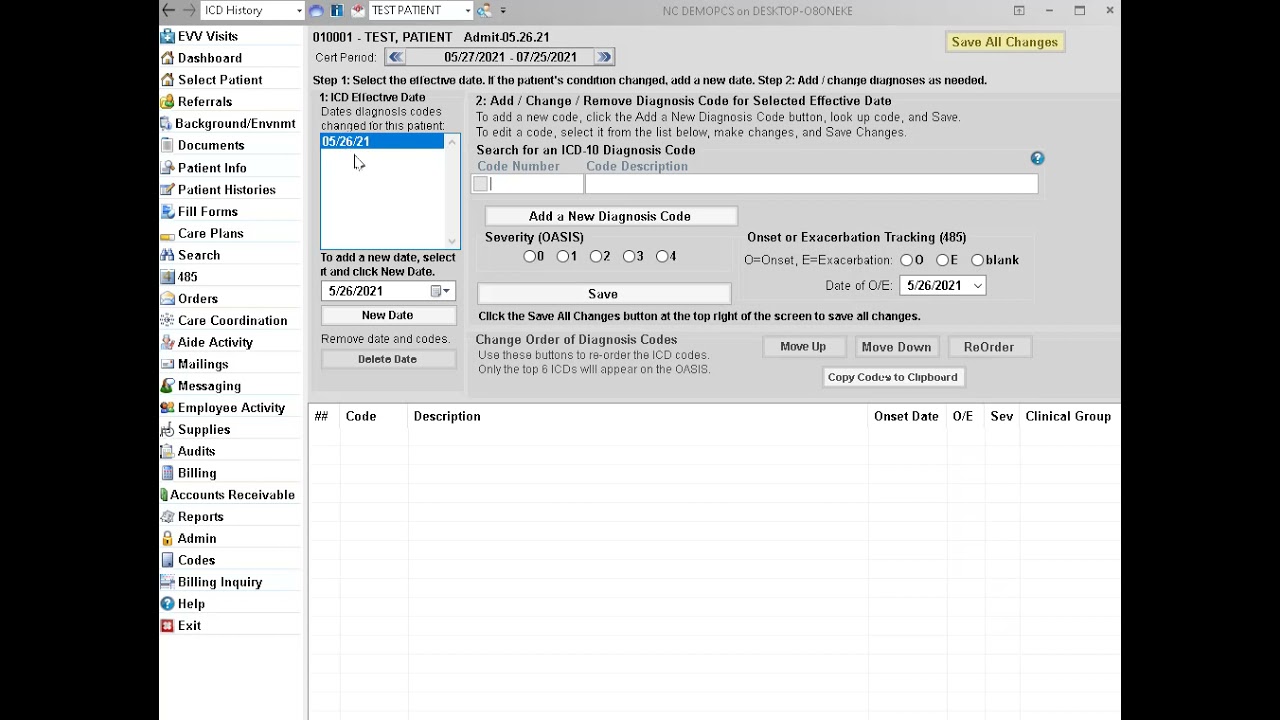The width and height of the screenshot is (1280, 720).
Task: Click the Patient Info sidebar icon
Action: tap(167, 168)
